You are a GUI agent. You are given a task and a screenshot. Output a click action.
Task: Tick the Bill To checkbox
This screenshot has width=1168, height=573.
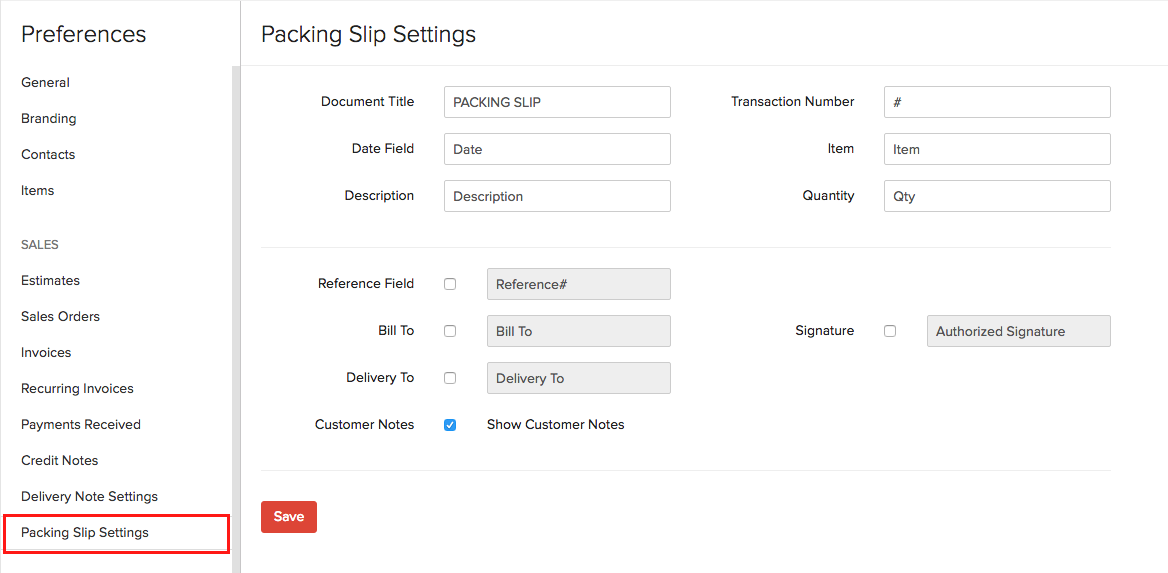click(x=450, y=331)
